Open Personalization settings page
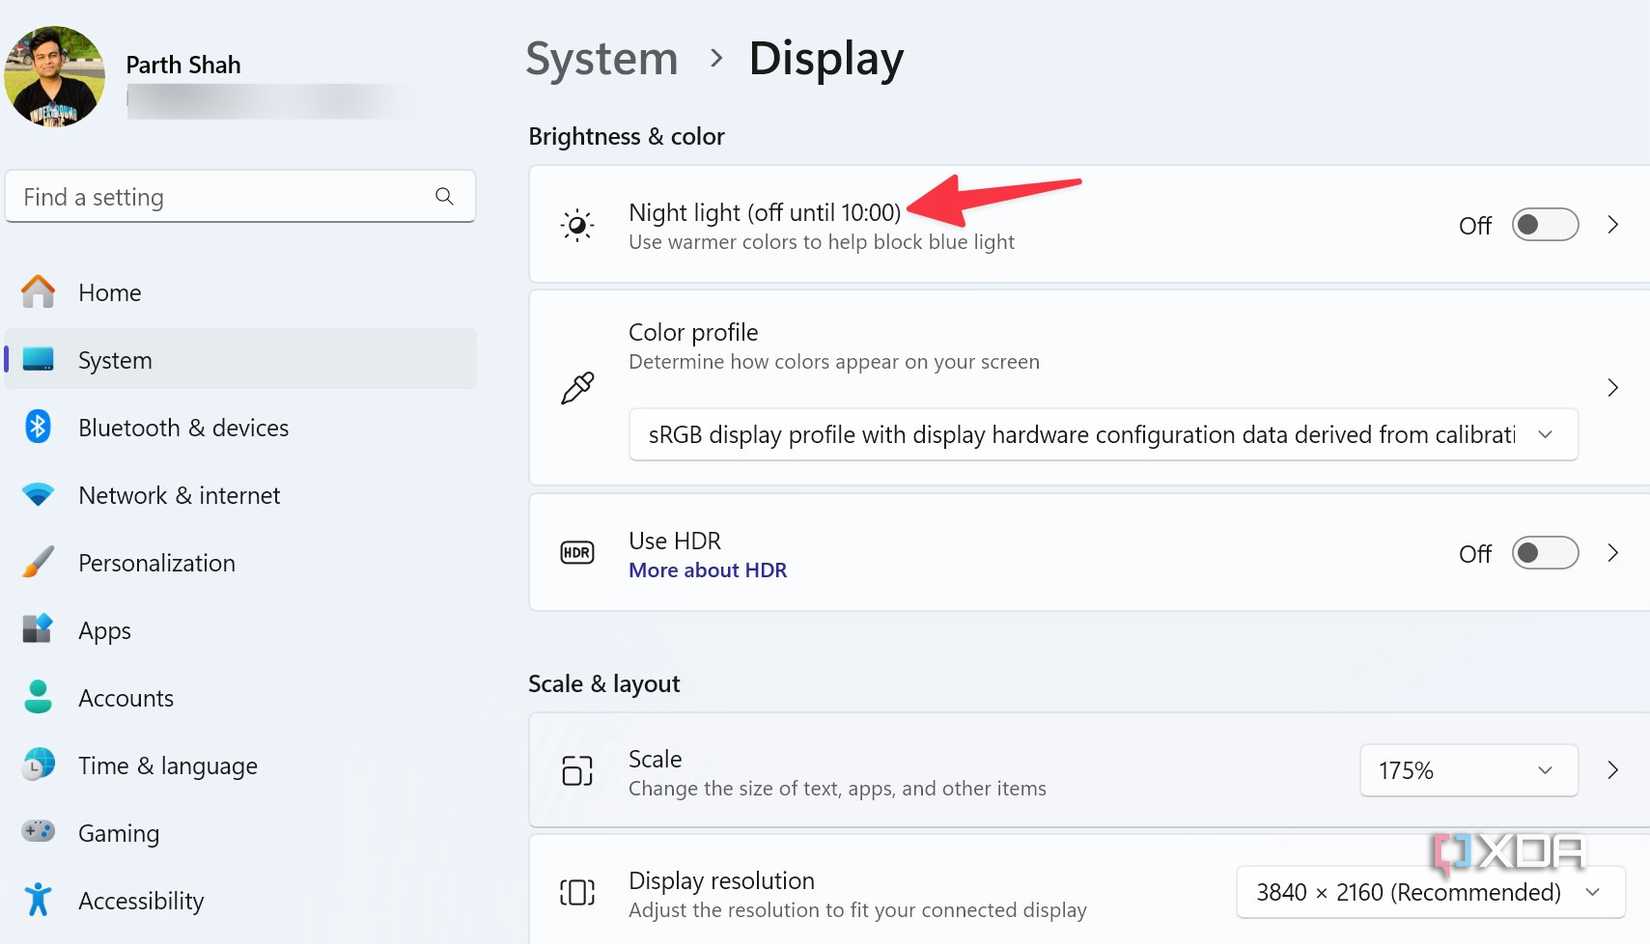 [x=240, y=562]
